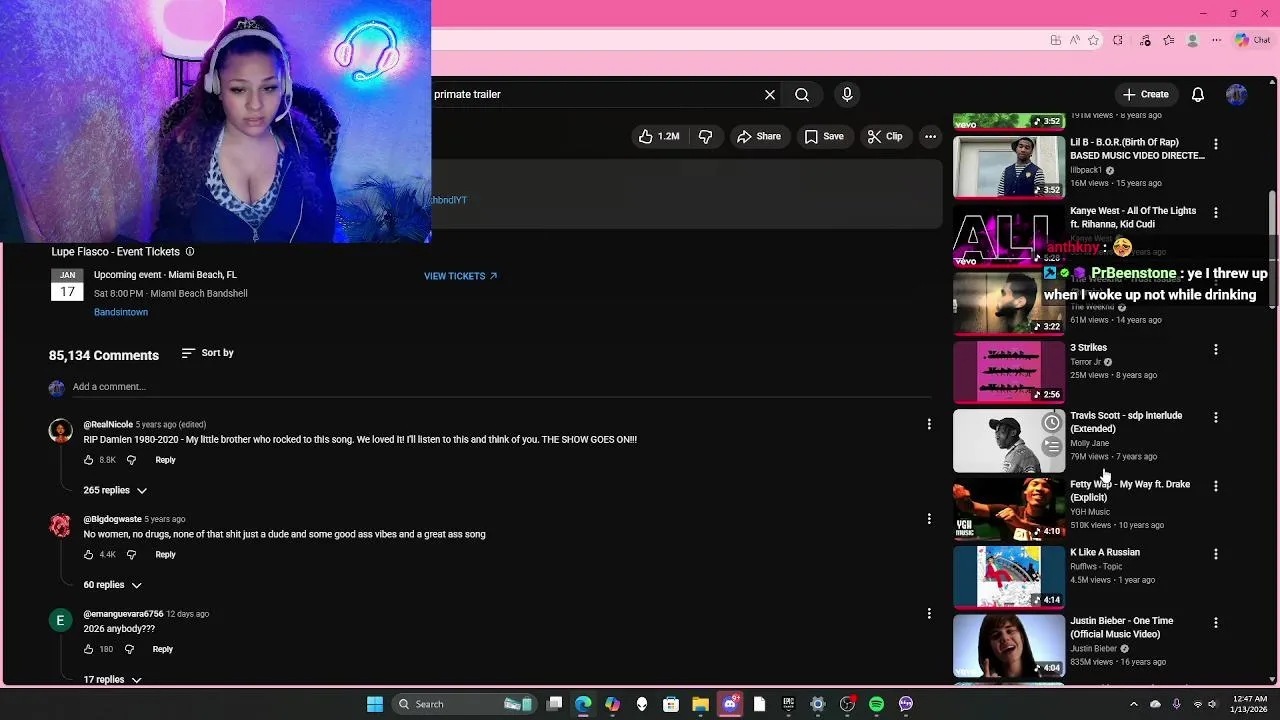This screenshot has width=1280, height=720.
Task: Open action menu for @RealNicole's comment
Action: (929, 425)
